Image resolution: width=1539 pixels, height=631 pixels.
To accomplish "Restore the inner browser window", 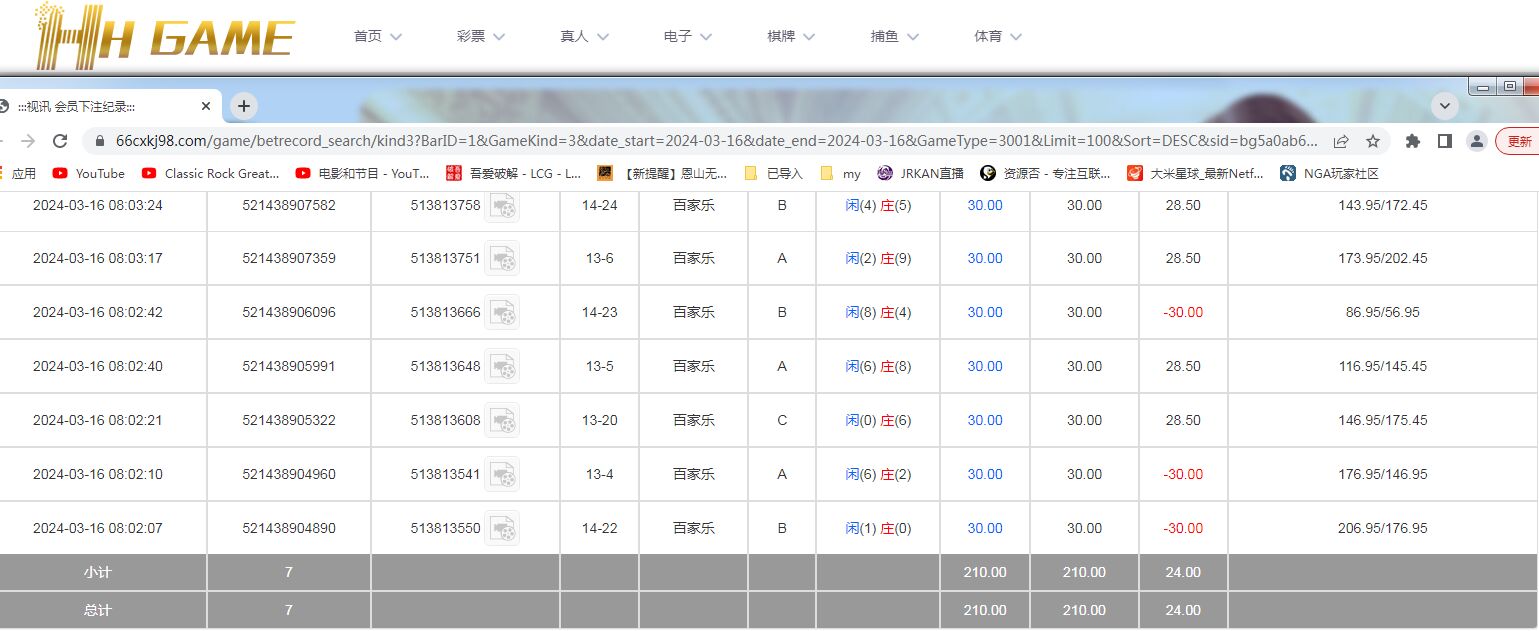I will 1509,87.
